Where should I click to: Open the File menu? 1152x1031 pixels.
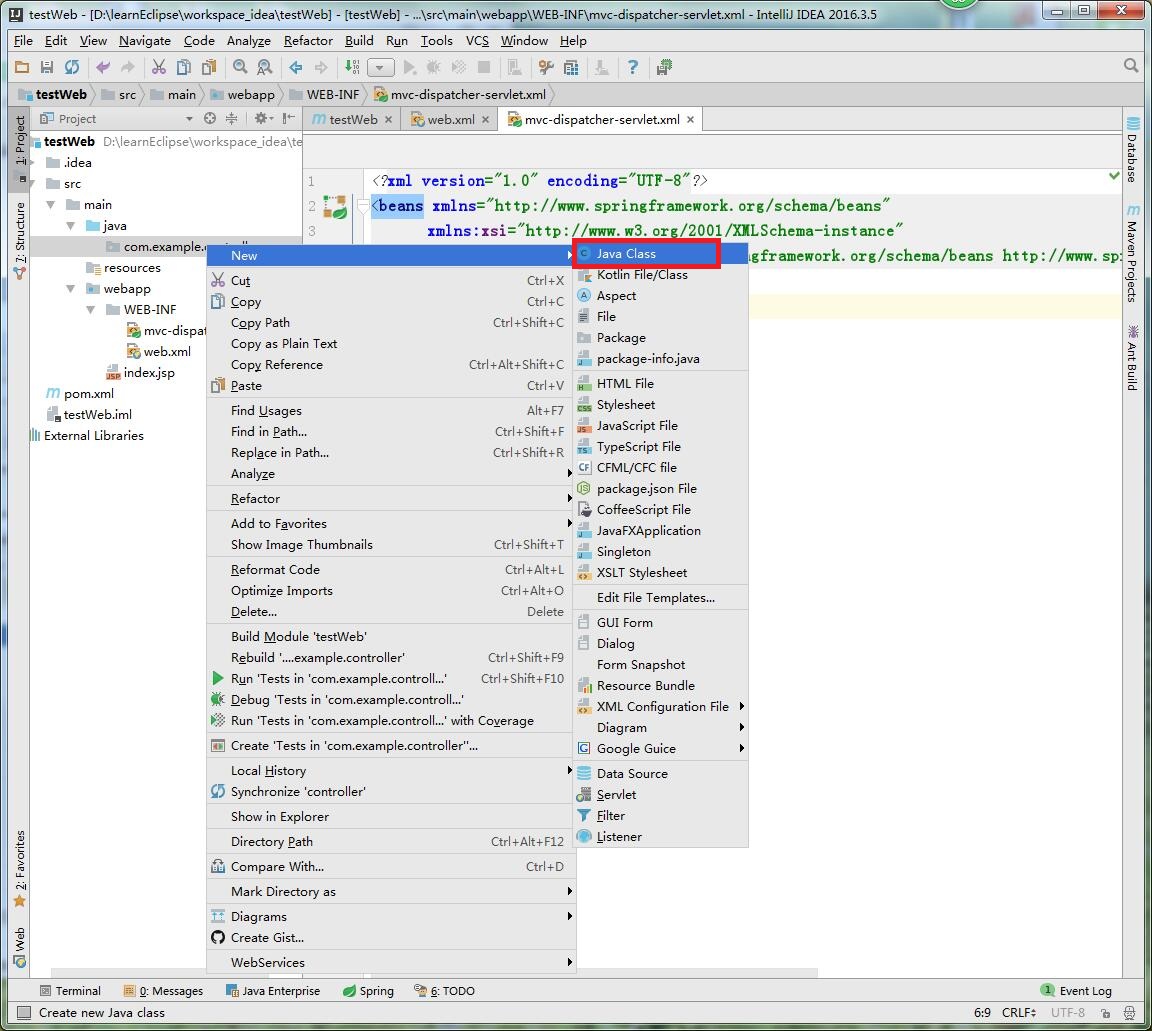click(24, 40)
